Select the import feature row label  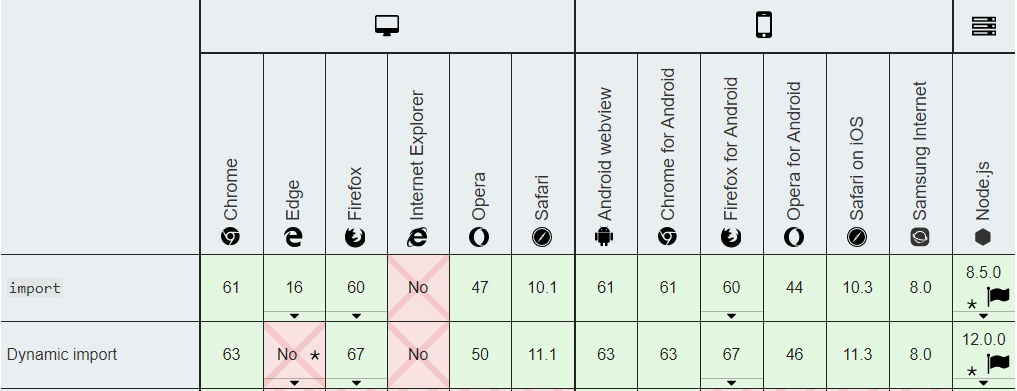pos(35,288)
